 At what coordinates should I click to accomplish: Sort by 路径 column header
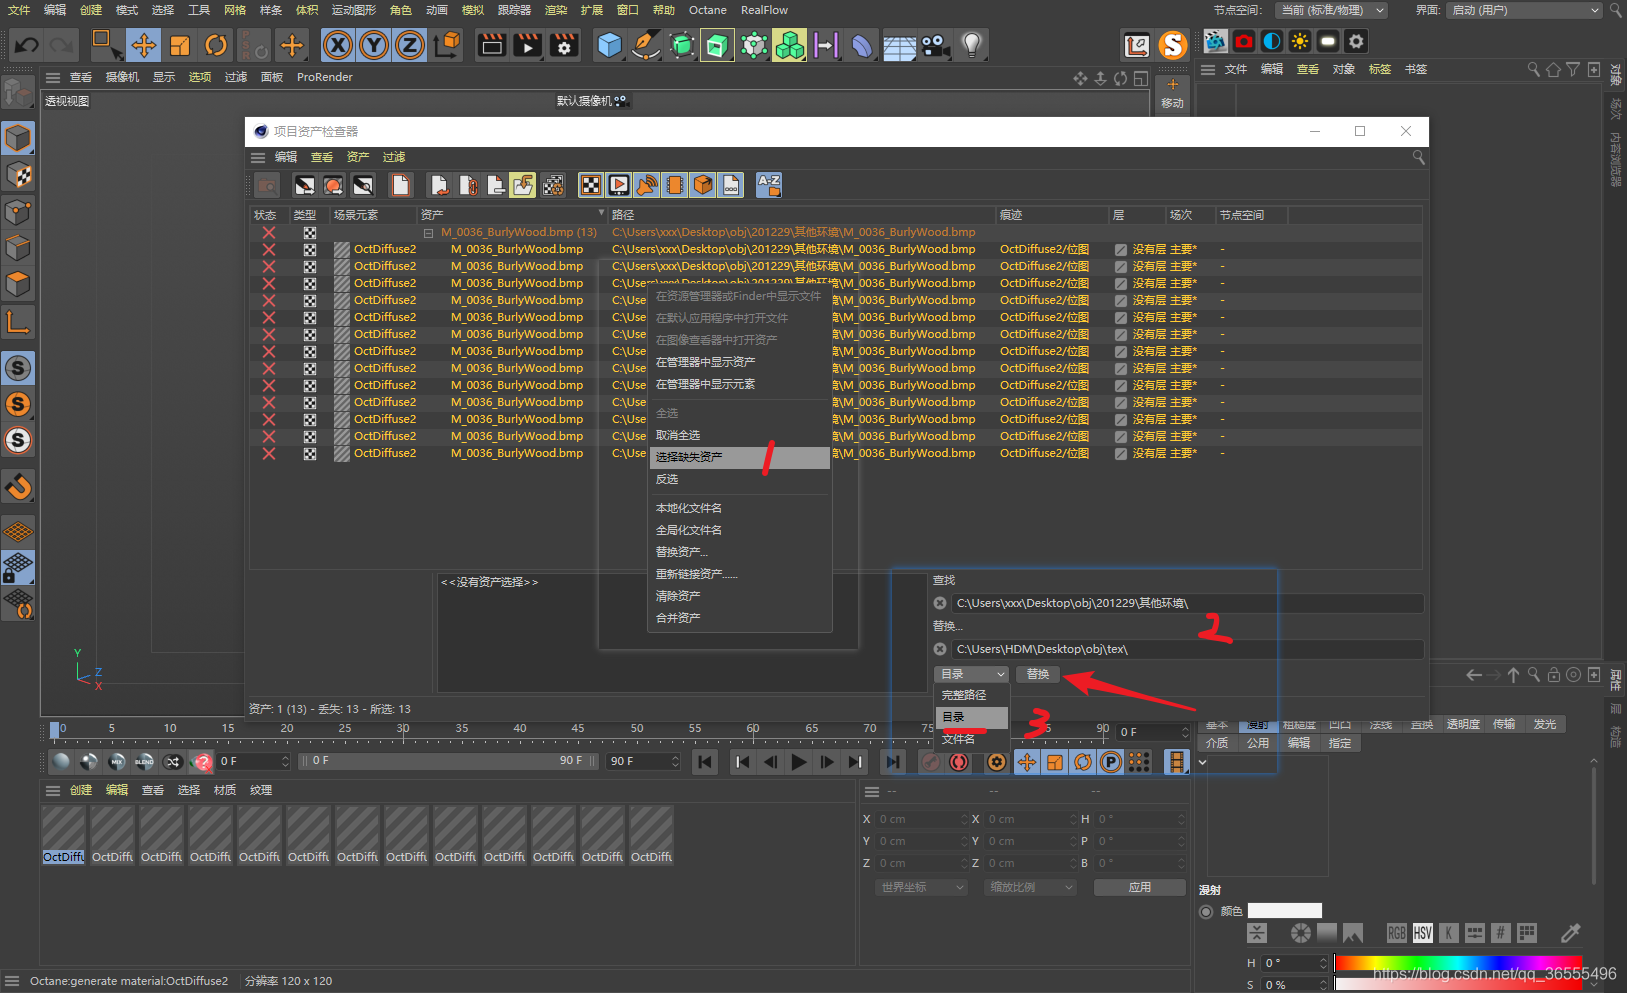point(802,215)
